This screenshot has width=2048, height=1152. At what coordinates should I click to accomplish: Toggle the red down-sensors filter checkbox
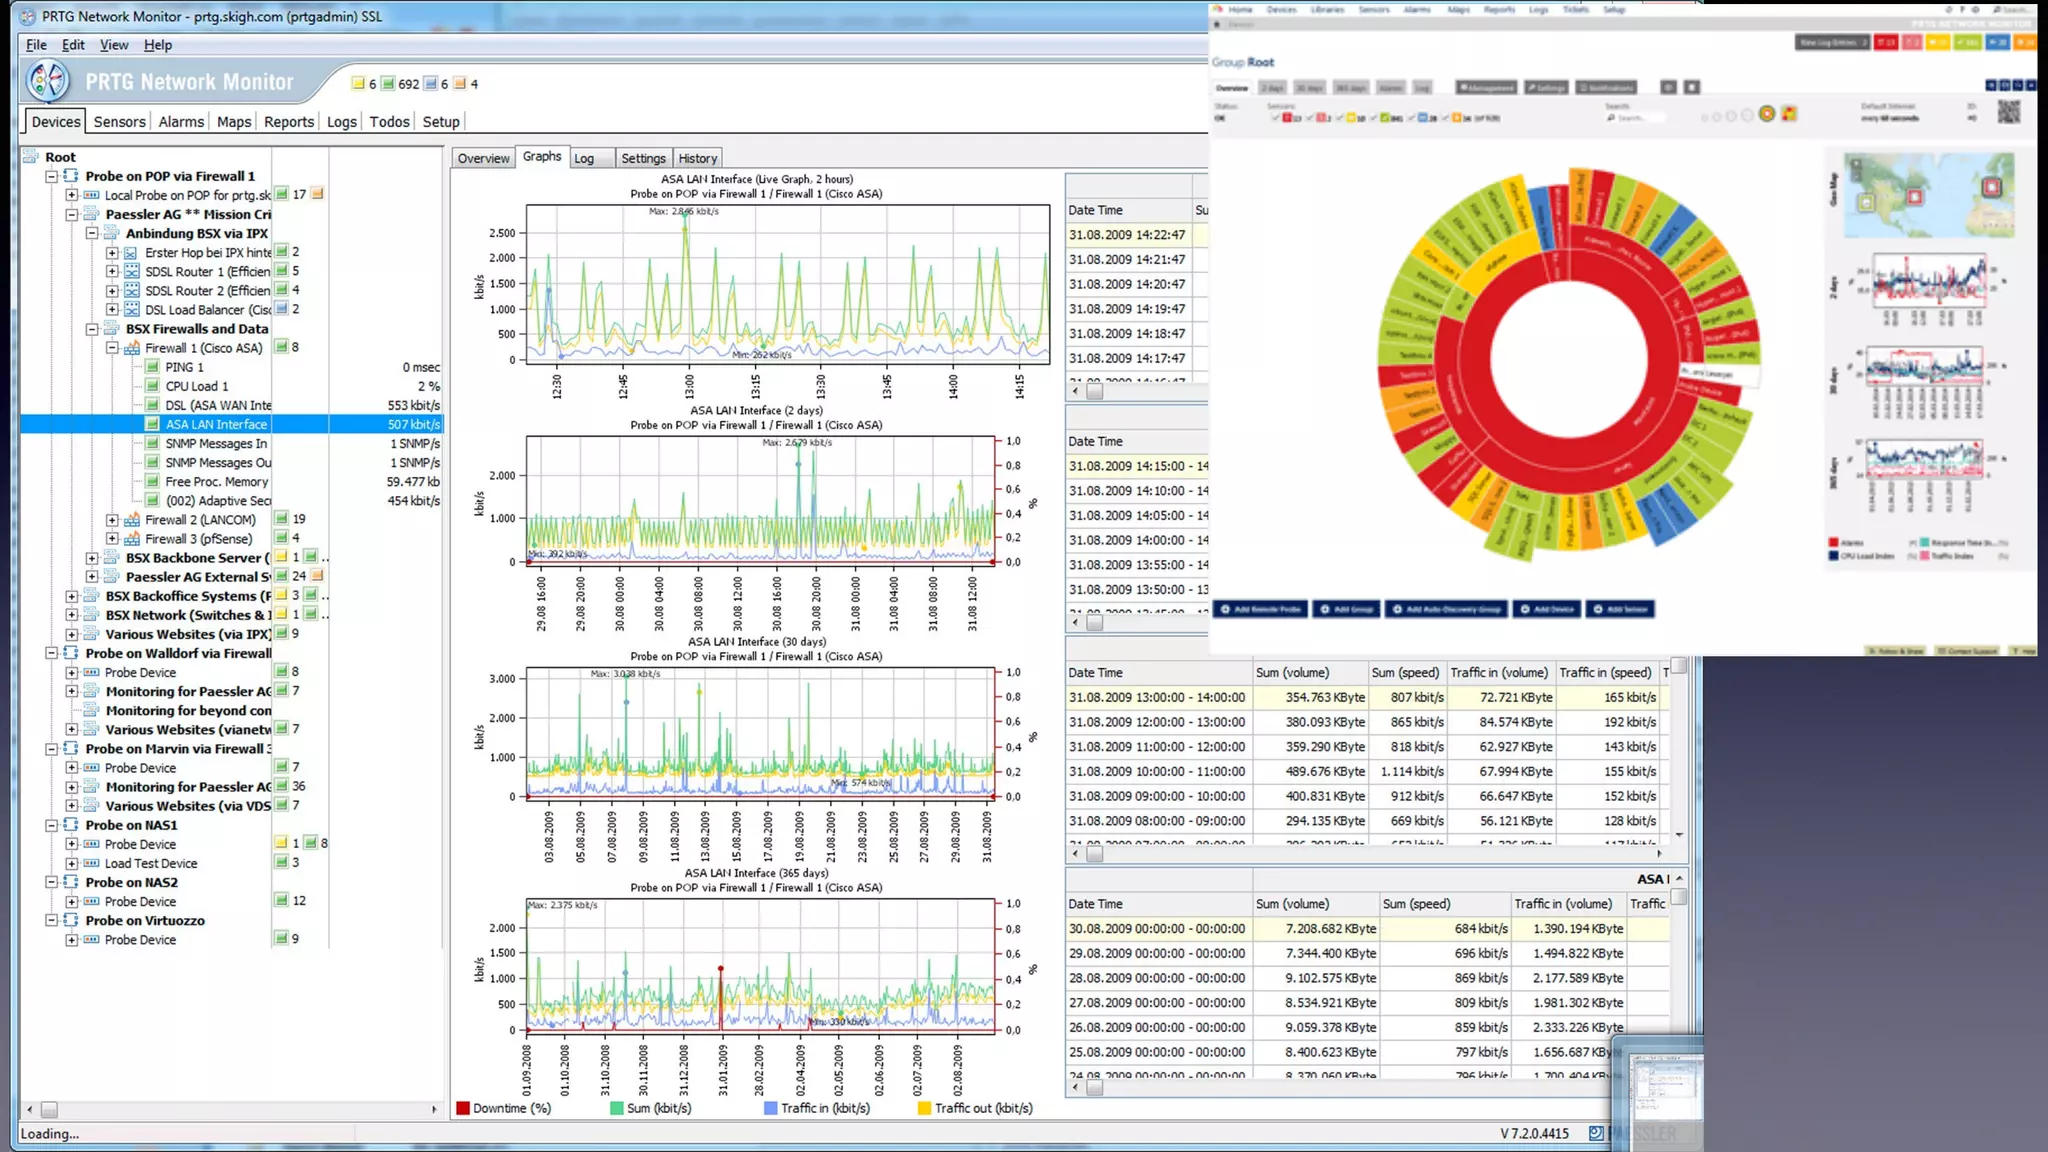[x=1275, y=118]
